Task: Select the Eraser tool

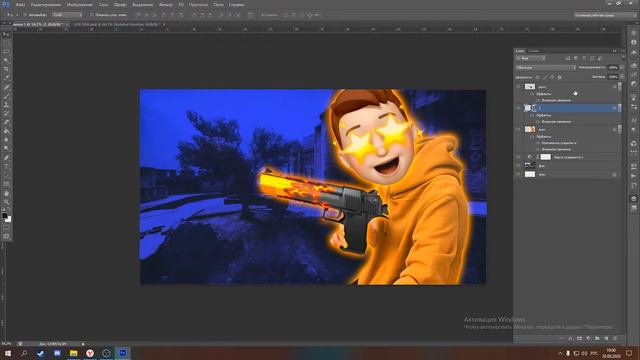Action: coord(6,122)
